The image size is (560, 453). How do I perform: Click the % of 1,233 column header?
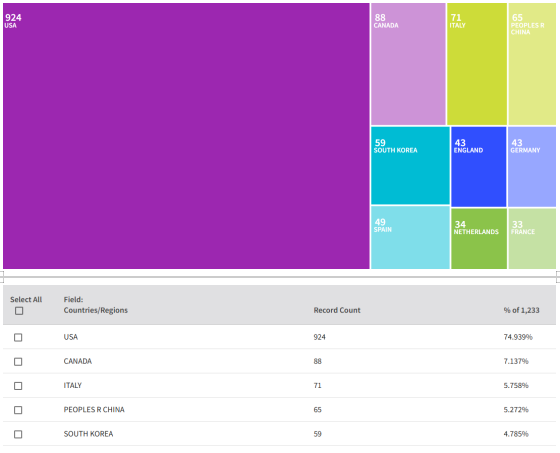(521, 310)
